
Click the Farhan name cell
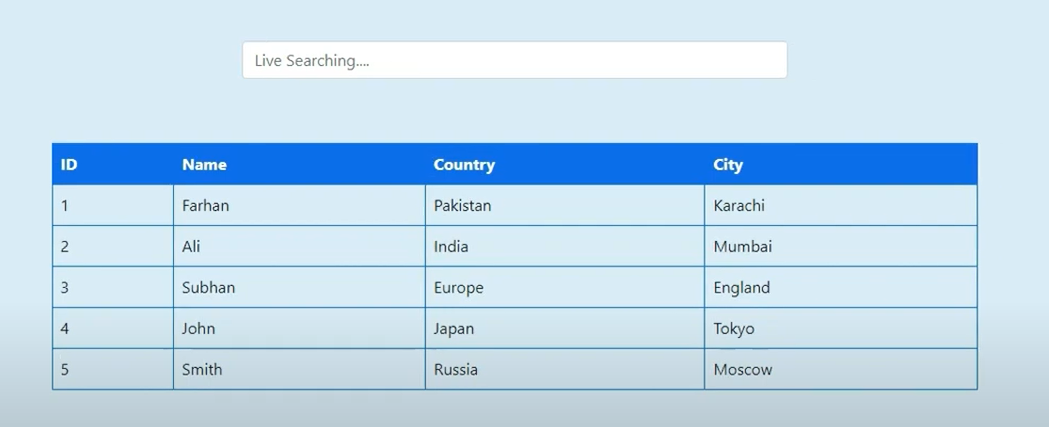coord(299,205)
